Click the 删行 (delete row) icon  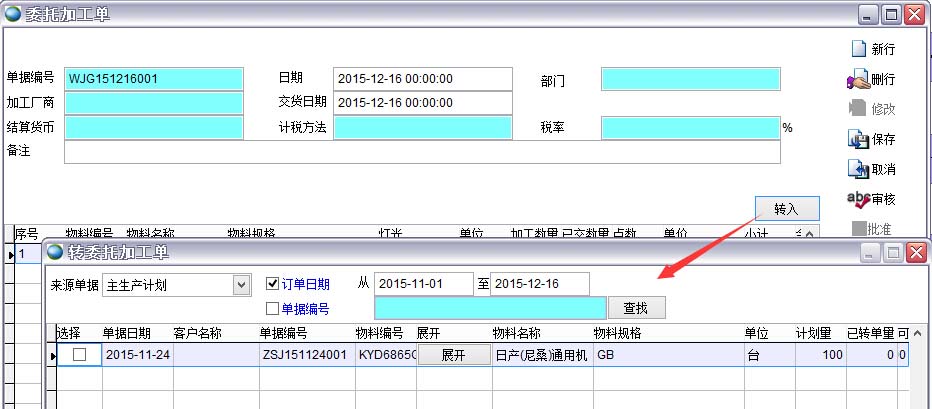pos(857,79)
